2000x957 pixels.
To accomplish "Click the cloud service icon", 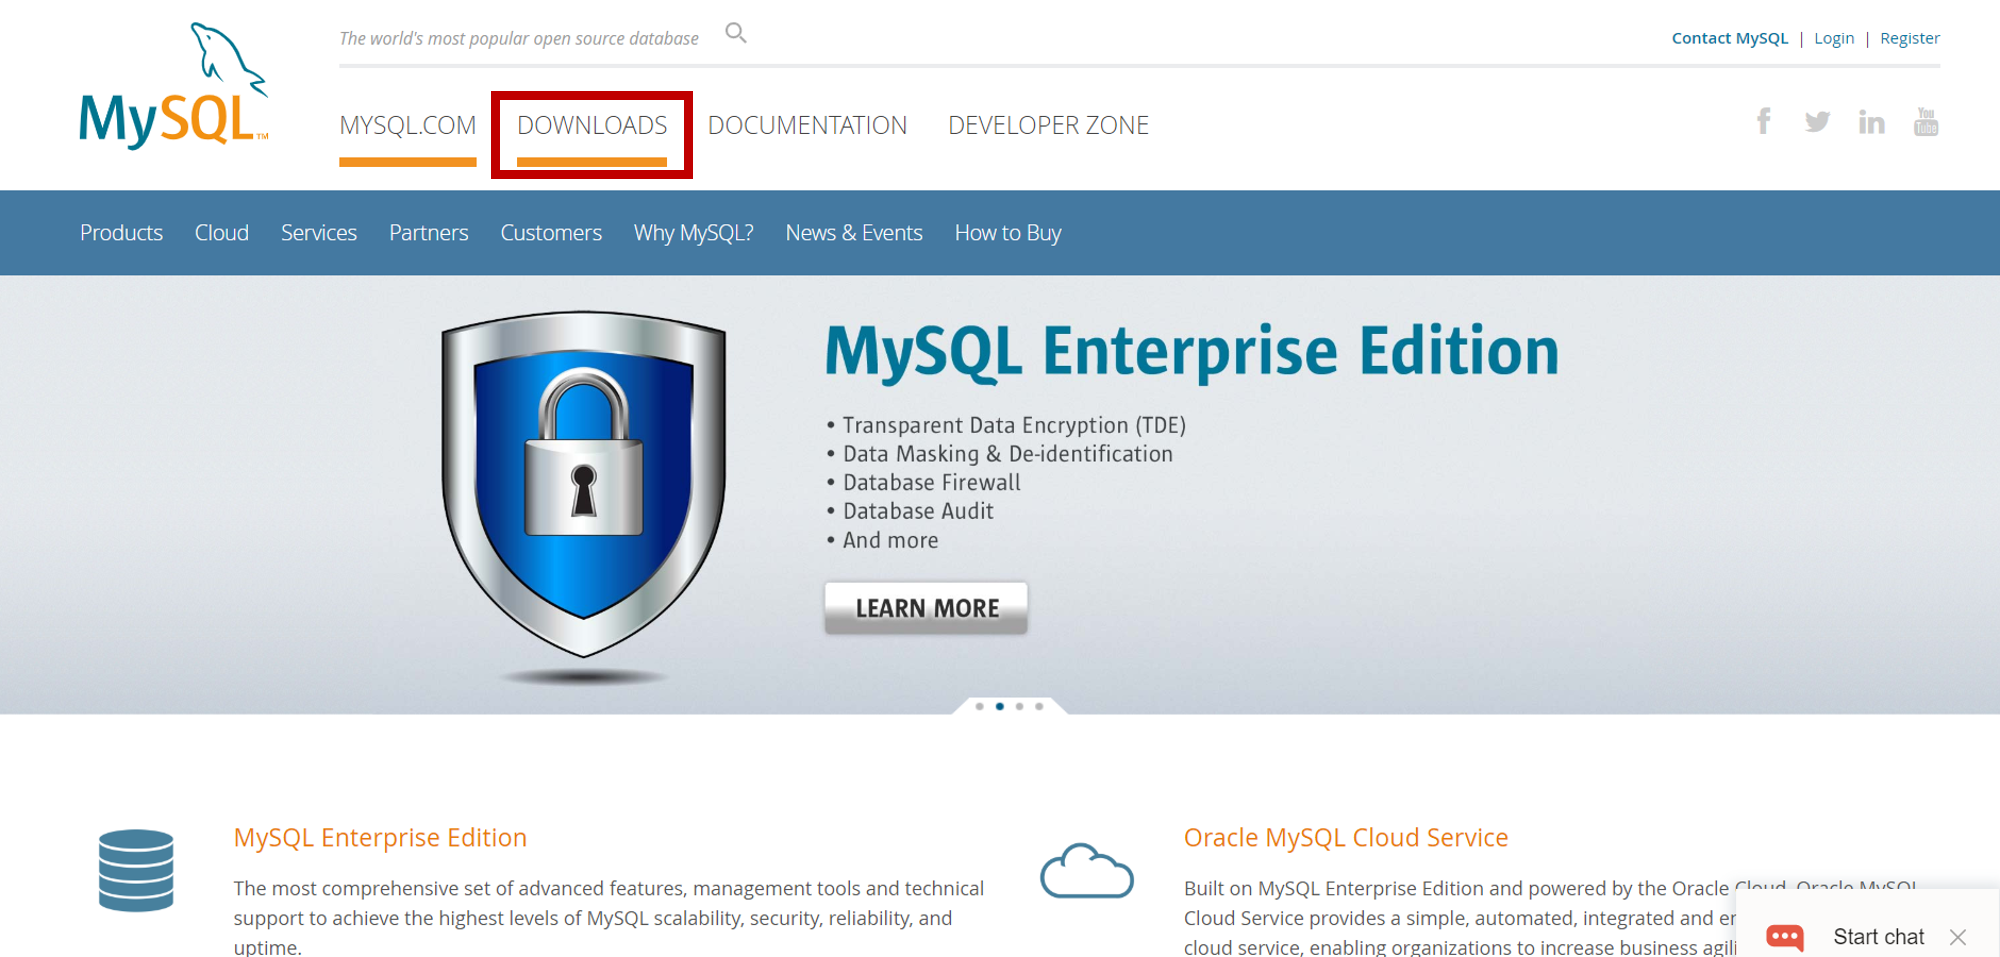I will tap(1087, 871).
